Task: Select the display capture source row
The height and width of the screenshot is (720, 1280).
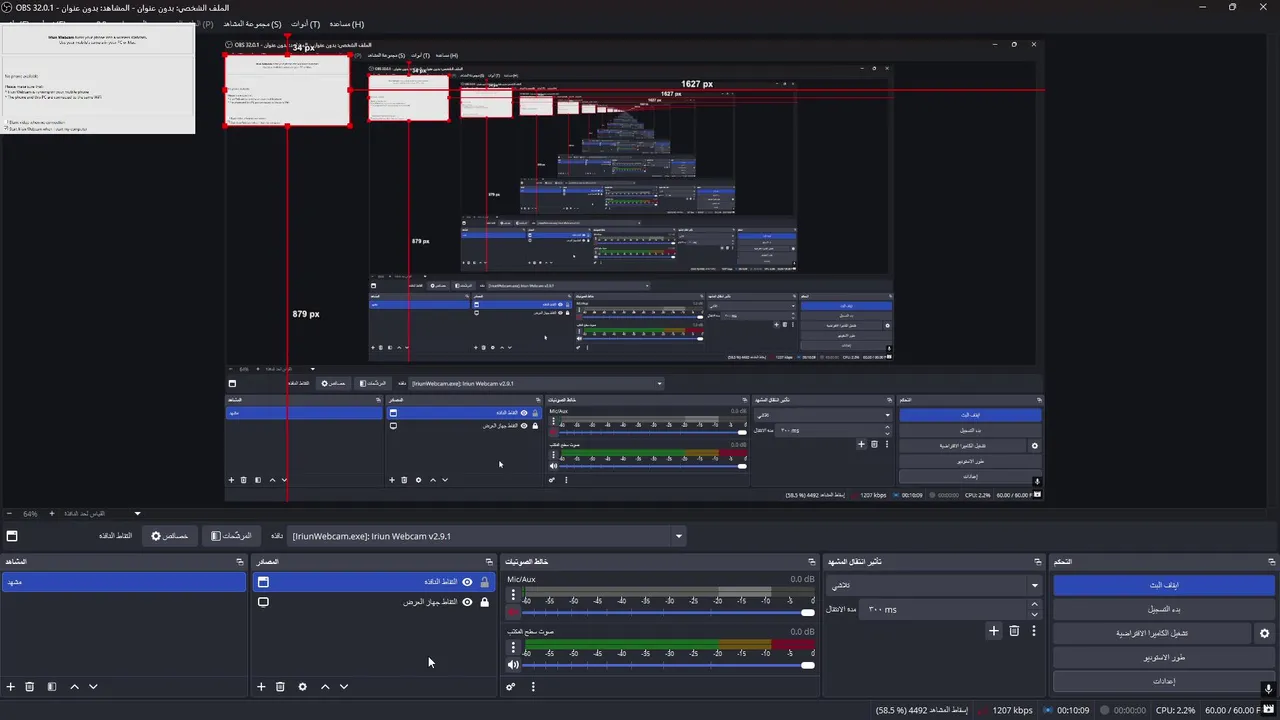Action: tap(373, 602)
